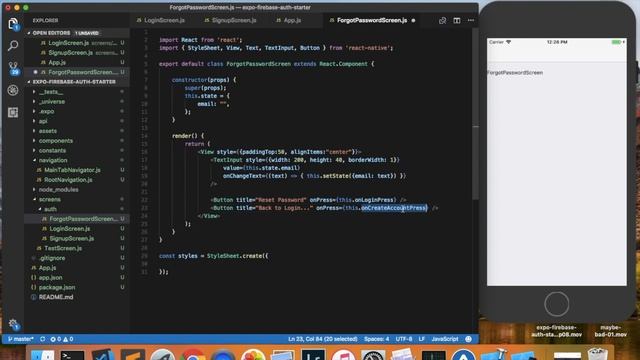The width and height of the screenshot is (640, 360).
Task: Open RootNavigation.js file
Action: tap(77, 180)
